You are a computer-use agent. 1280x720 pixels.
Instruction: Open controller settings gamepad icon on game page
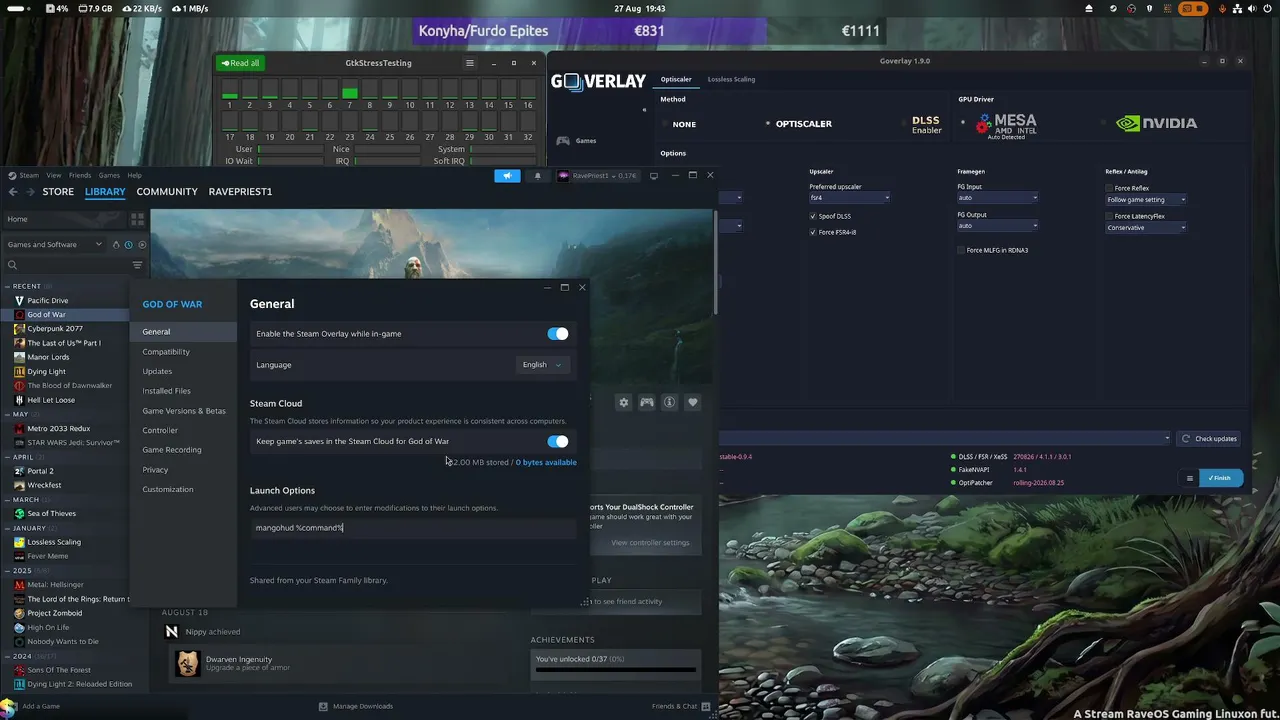(x=647, y=402)
